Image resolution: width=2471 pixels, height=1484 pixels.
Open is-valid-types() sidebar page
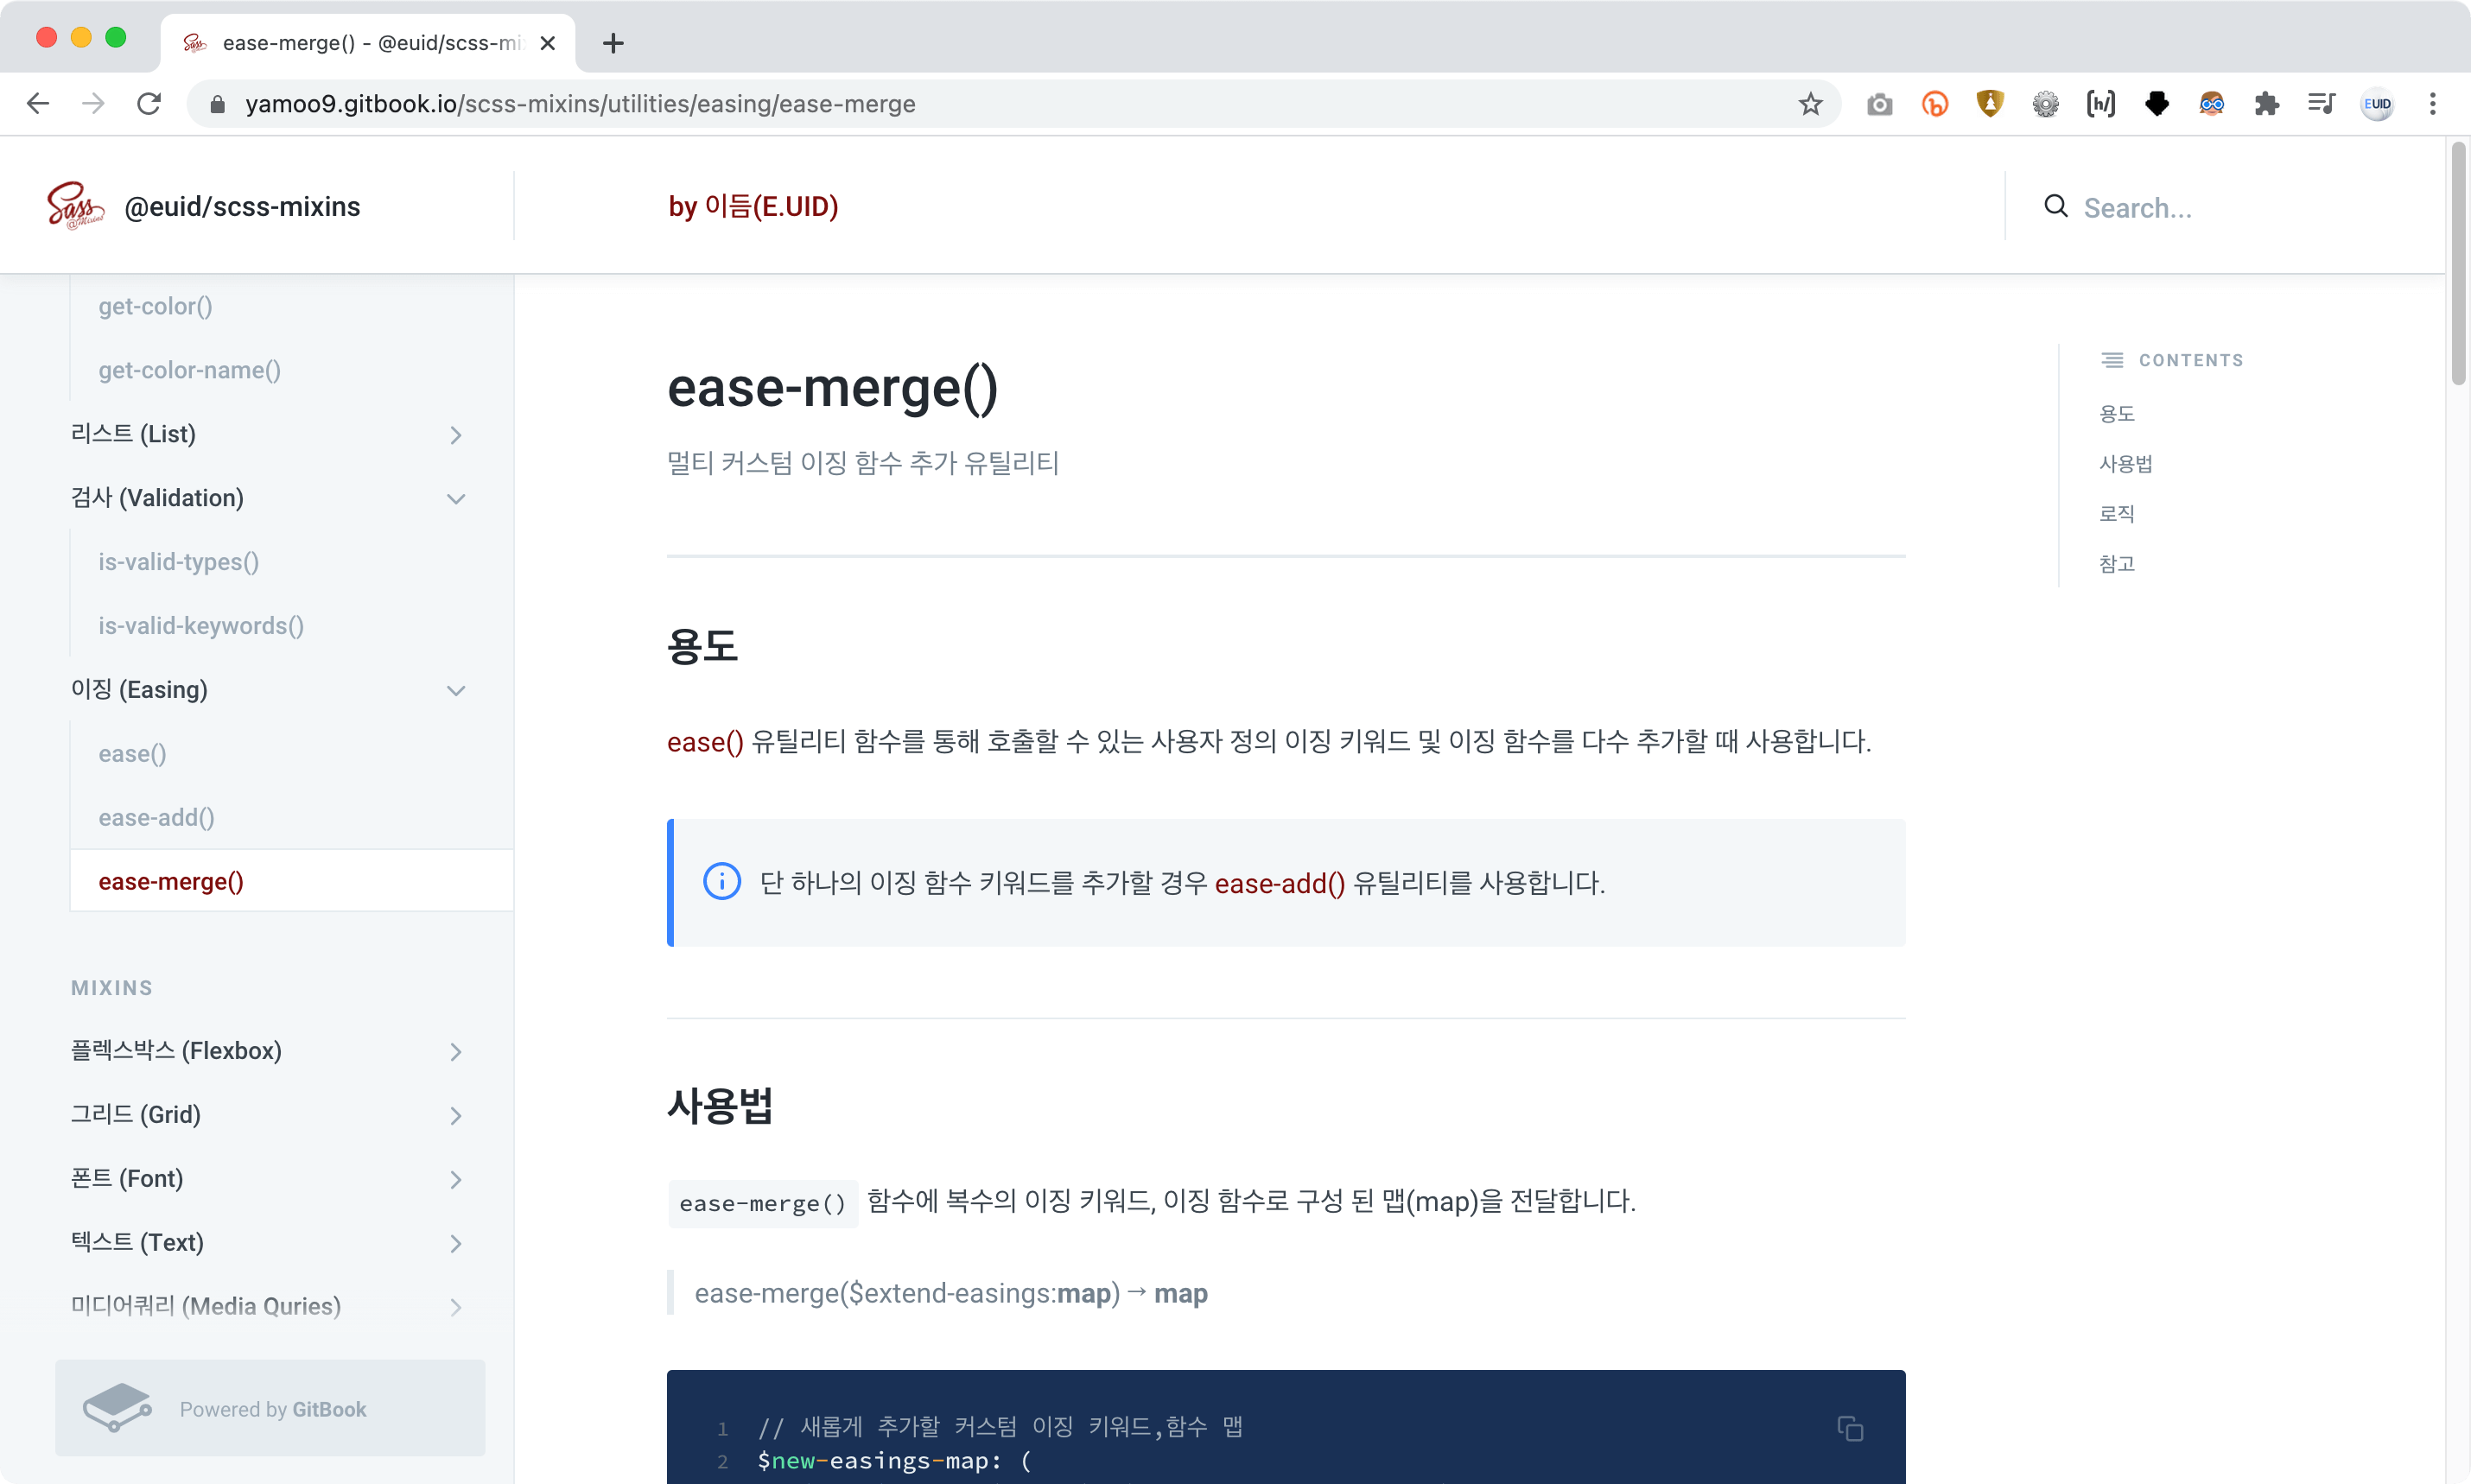click(x=178, y=562)
